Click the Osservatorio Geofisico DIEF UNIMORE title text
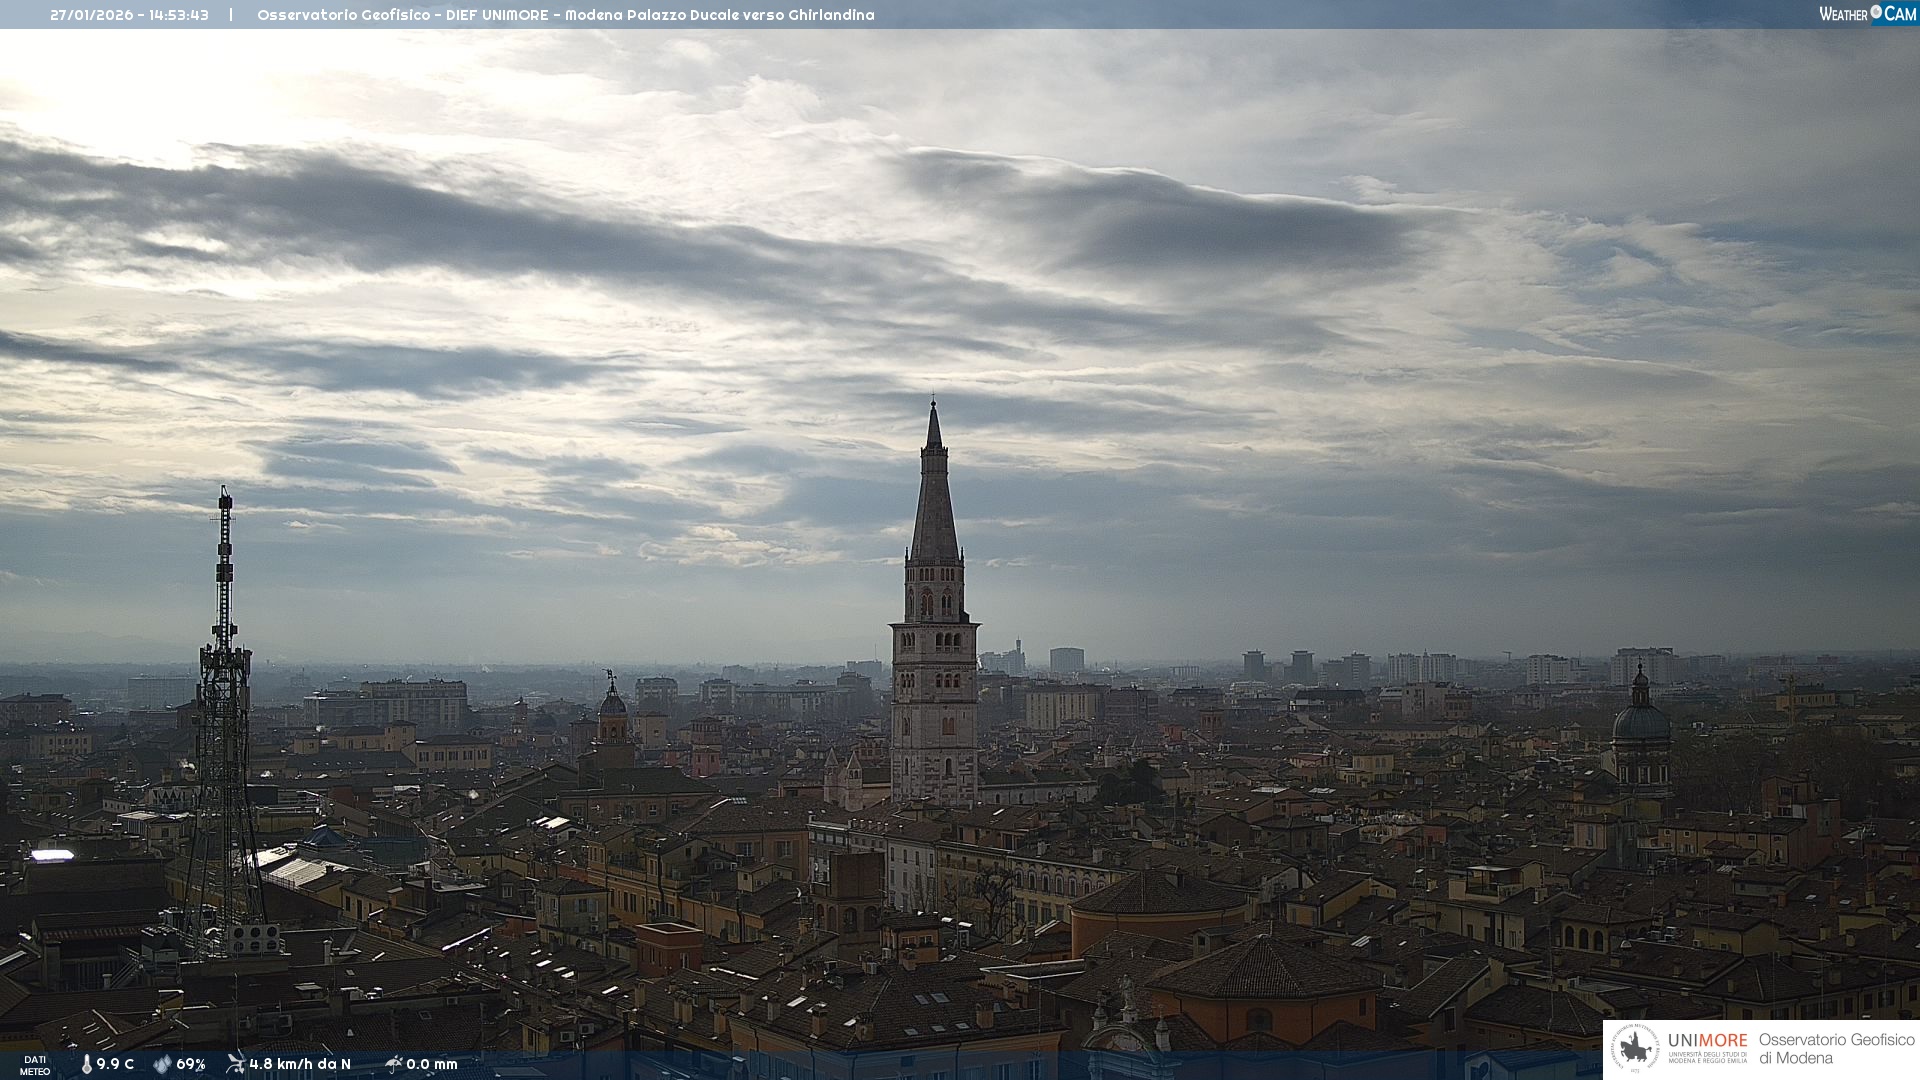Viewport: 1920px width, 1080px height. pyautogui.click(x=565, y=15)
